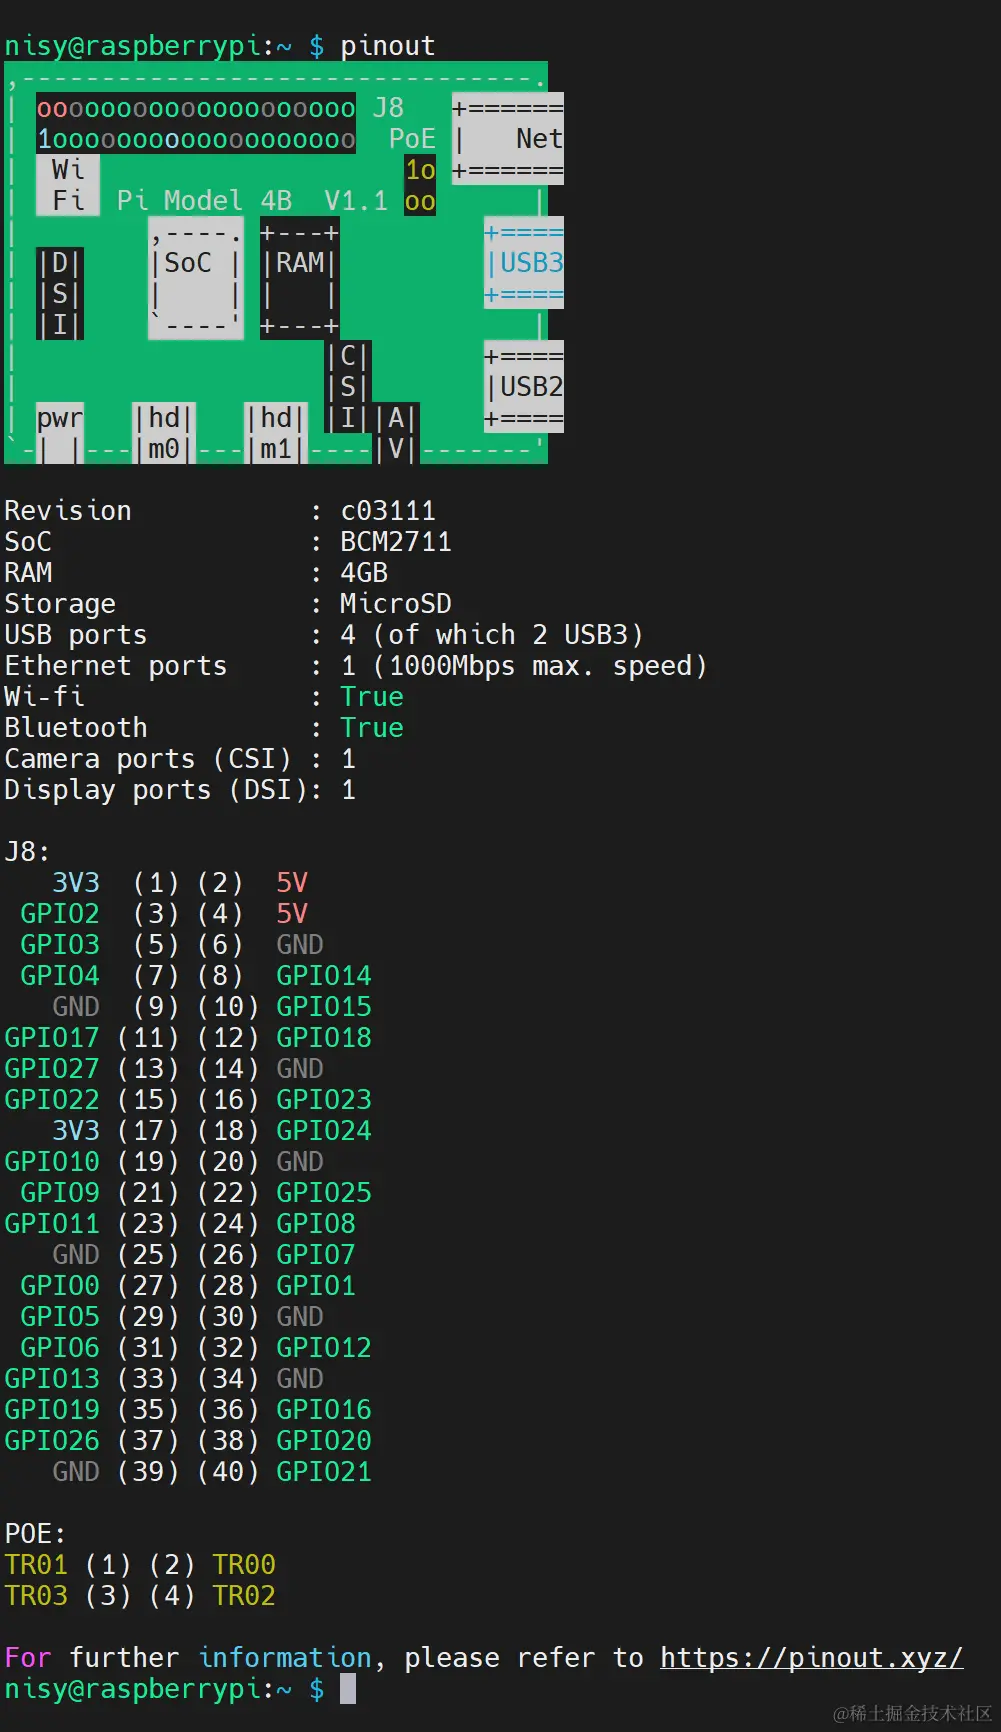Click the Wi Fi block in board diagram
The image size is (1001, 1732).
[68, 185]
